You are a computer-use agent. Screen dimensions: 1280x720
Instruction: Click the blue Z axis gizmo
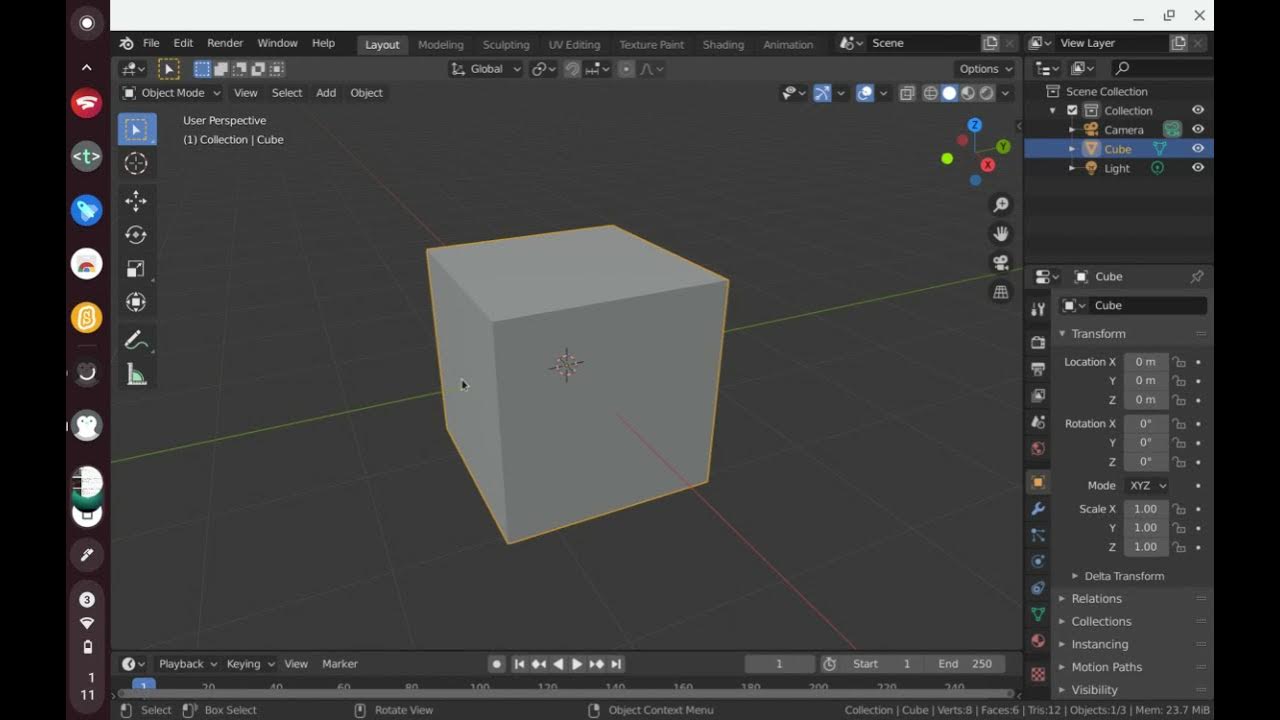pos(974,125)
